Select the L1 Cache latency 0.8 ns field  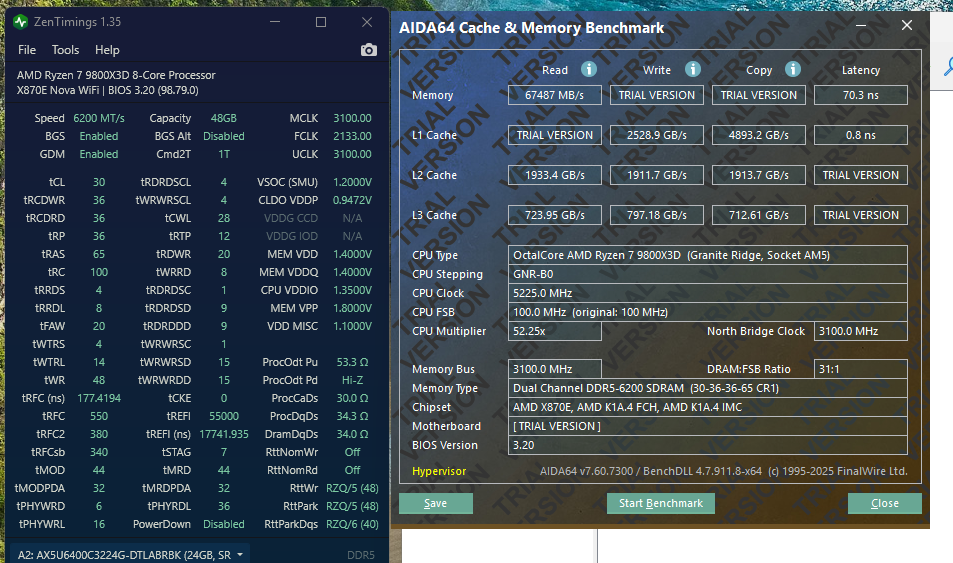coord(861,135)
